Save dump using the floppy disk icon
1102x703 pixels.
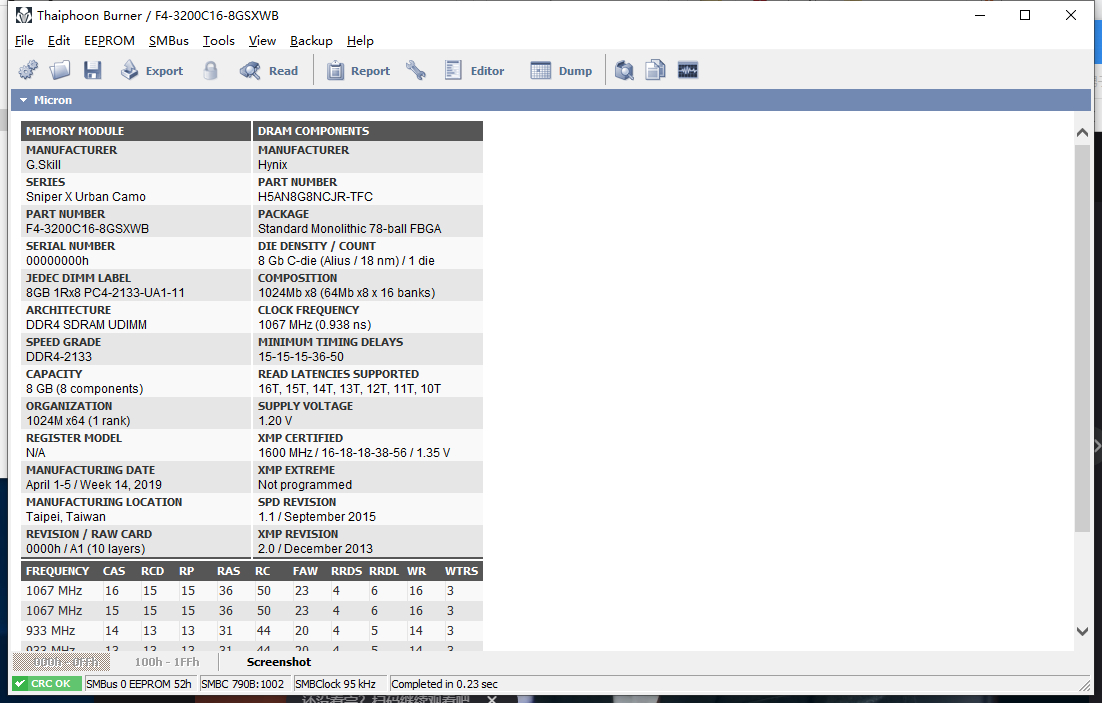(x=93, y=70)
